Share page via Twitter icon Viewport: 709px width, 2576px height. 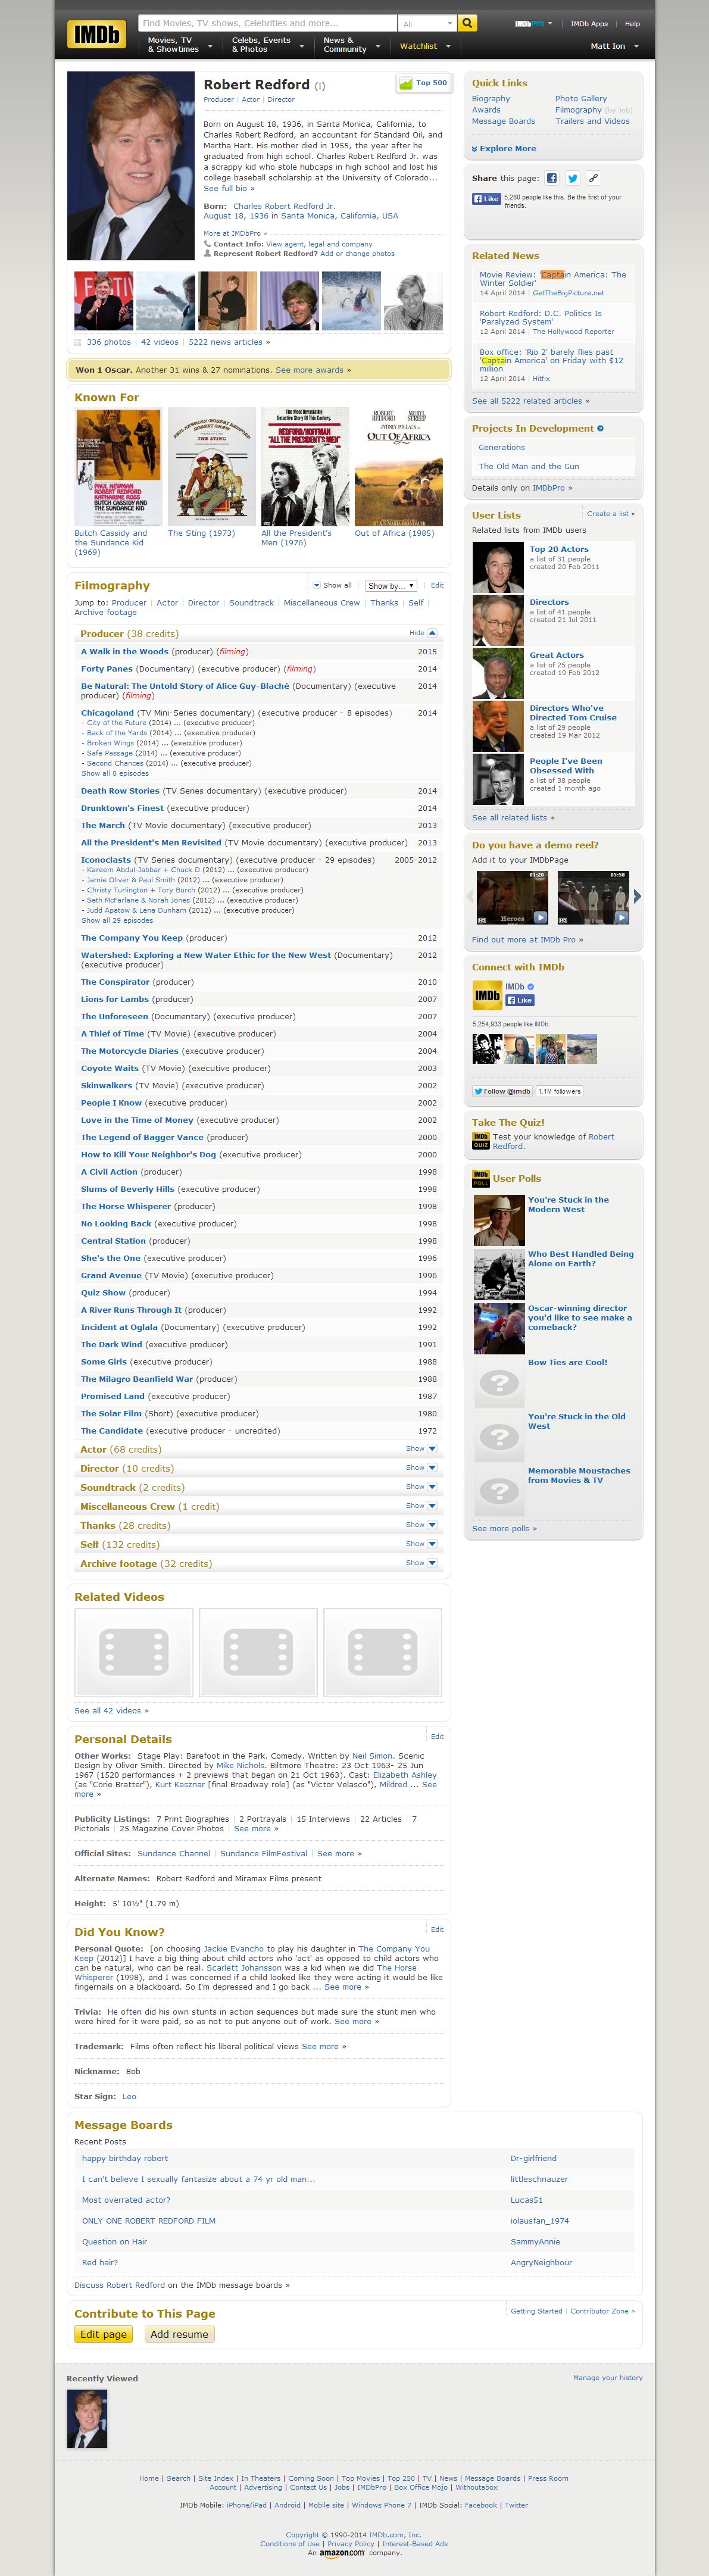tap(572, 178)
